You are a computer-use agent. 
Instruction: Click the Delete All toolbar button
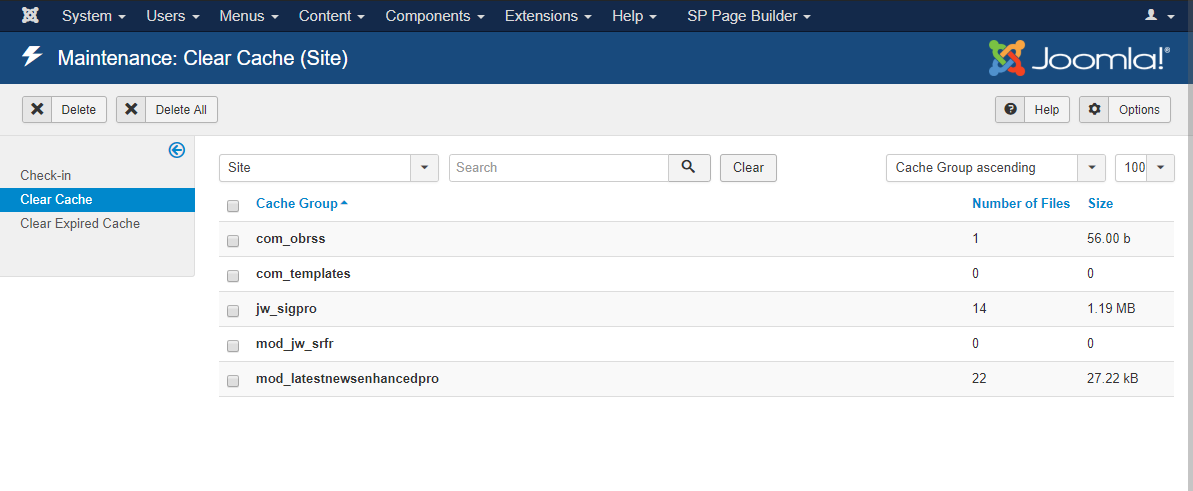coord(166,110)
